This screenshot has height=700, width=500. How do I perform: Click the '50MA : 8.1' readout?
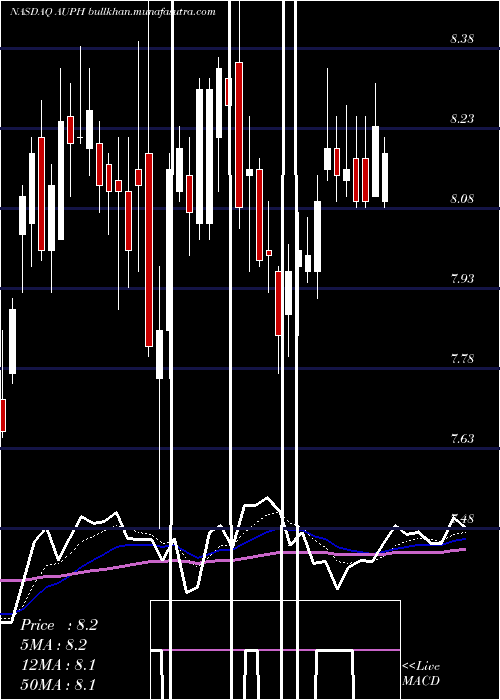(x=58, y=684)
